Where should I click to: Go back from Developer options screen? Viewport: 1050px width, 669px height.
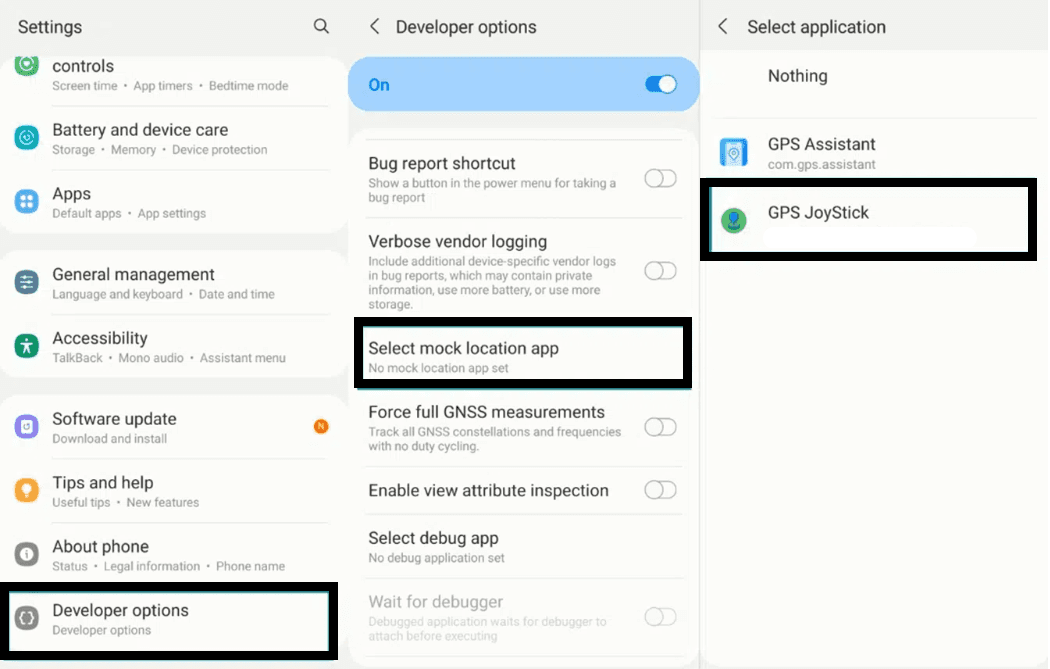pyautogui.click(x=375, y=27)
